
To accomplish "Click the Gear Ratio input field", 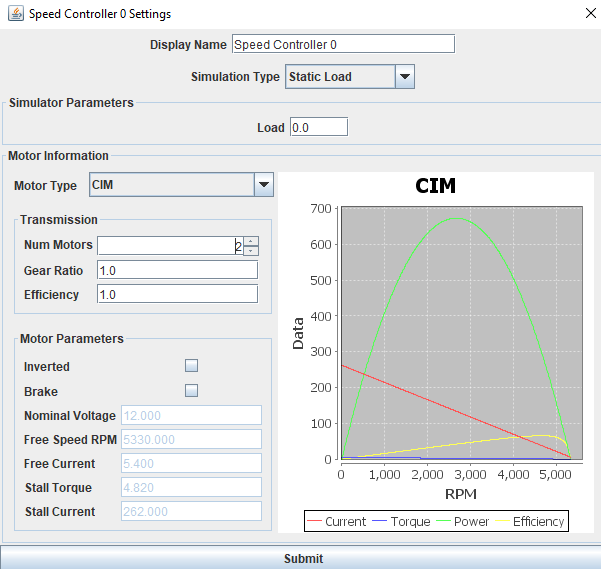I will coord(177,270).
